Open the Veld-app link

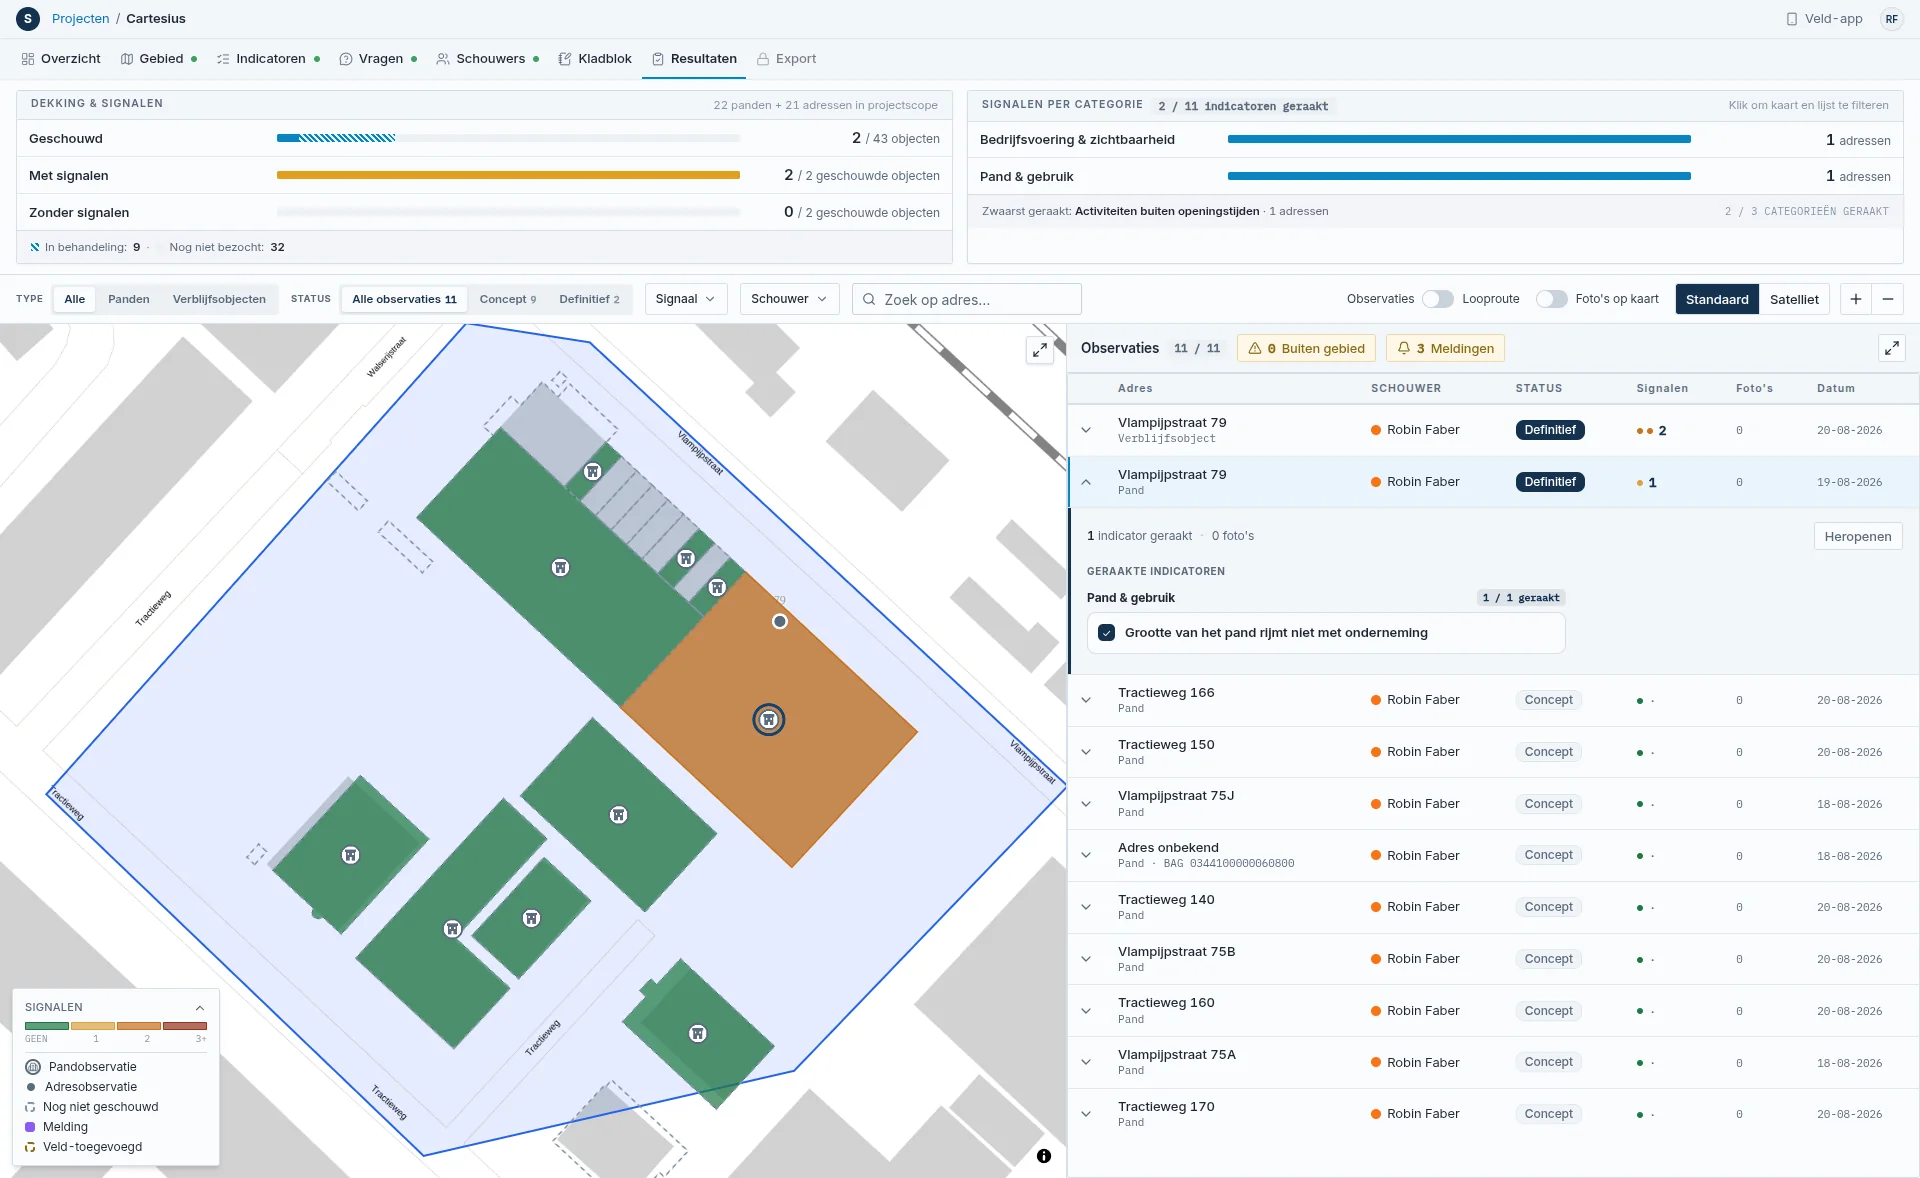tap(1824, 19)
